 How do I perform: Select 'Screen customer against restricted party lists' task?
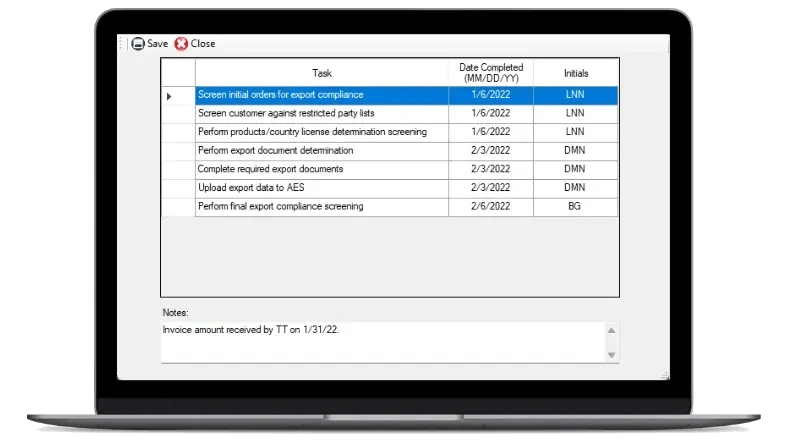pos(322,114)
